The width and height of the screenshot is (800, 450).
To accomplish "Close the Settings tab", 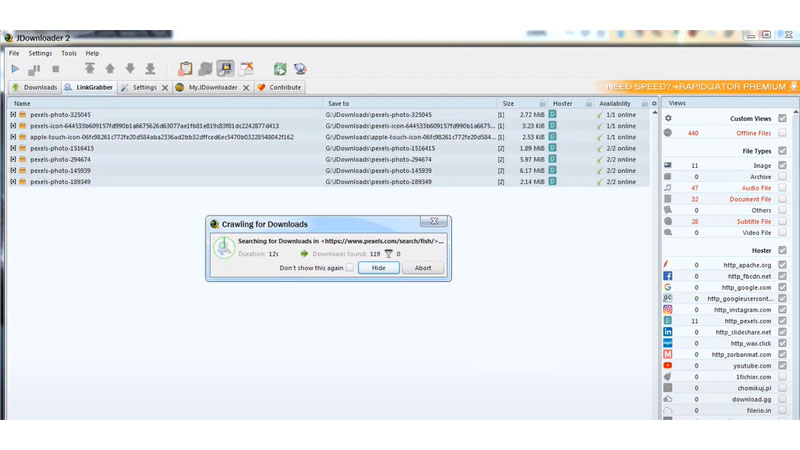I will 165,88.
